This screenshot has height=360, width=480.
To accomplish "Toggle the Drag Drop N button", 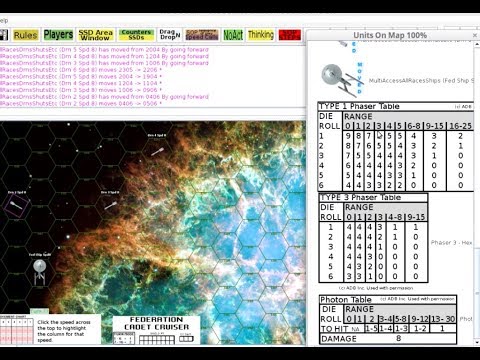I will coord(170,35).
